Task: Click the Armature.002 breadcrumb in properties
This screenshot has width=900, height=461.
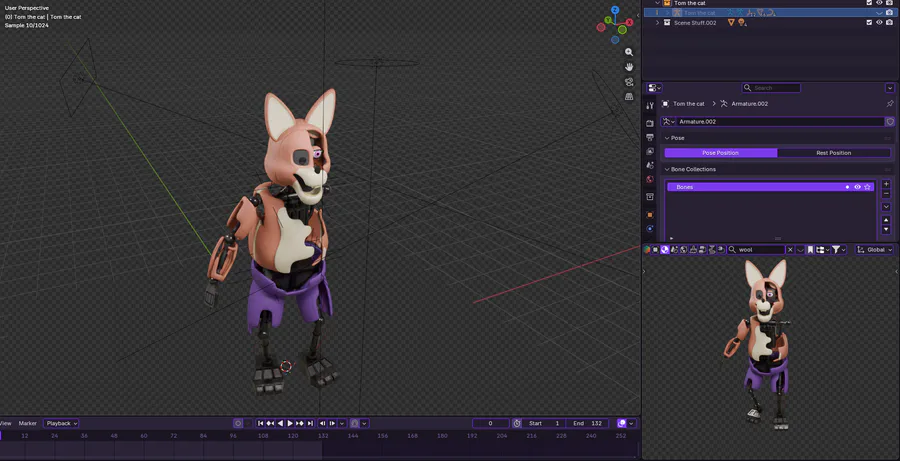Action: [750, 104]
